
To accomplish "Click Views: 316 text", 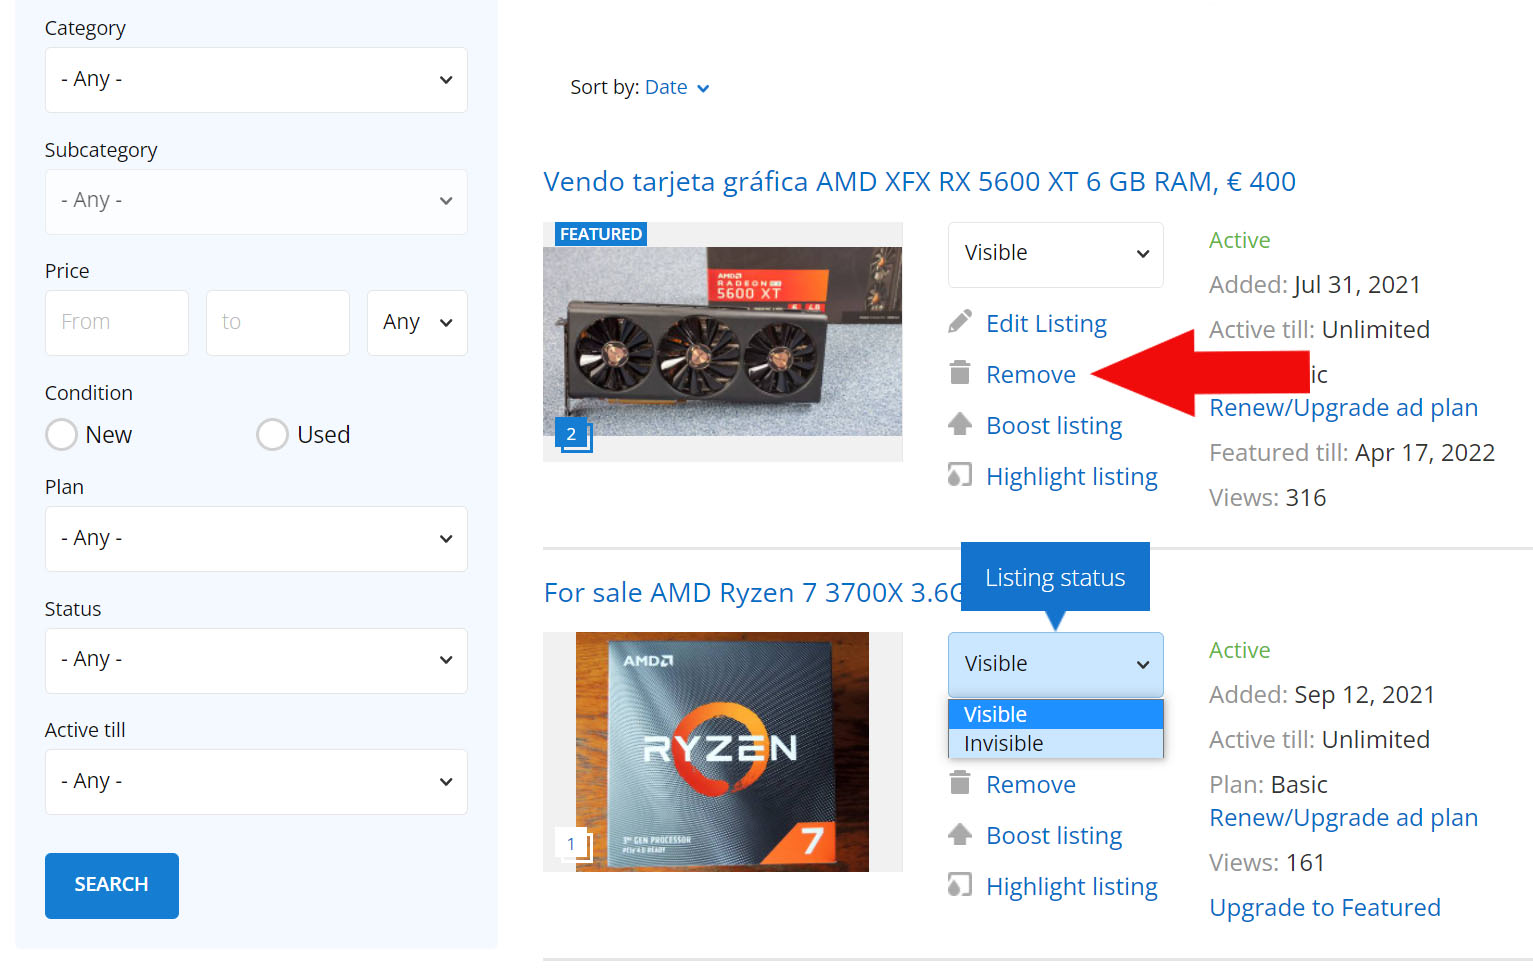I will pyautogui.click(x=1267, y=497).
